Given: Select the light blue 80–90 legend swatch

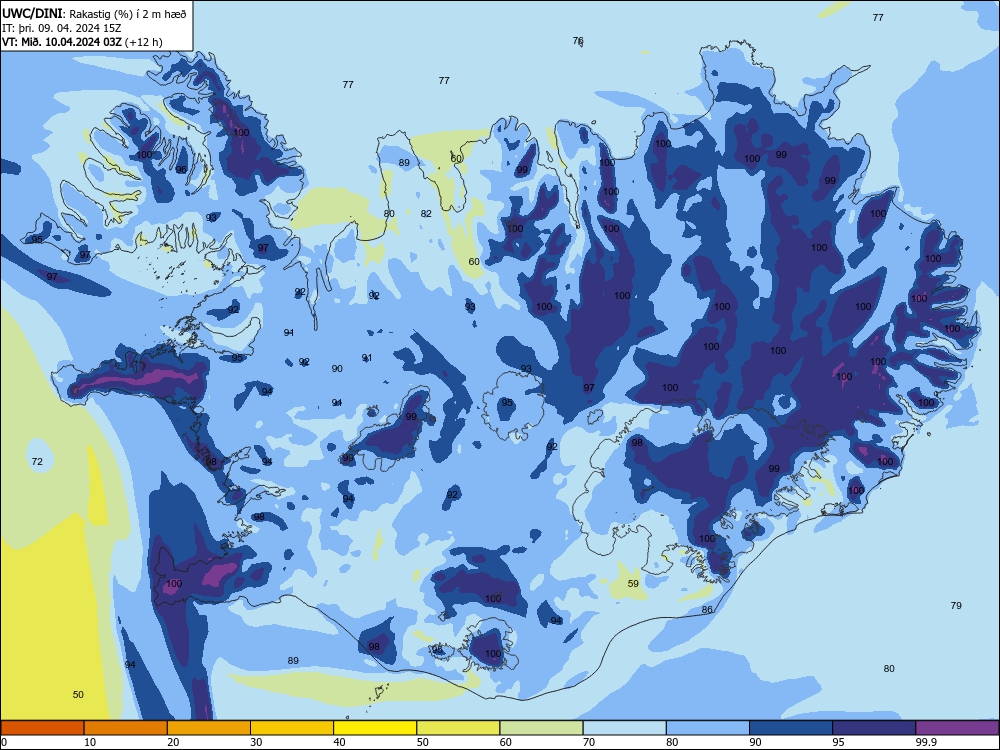Looking at the screenshot, I should (x=708, y=728).
